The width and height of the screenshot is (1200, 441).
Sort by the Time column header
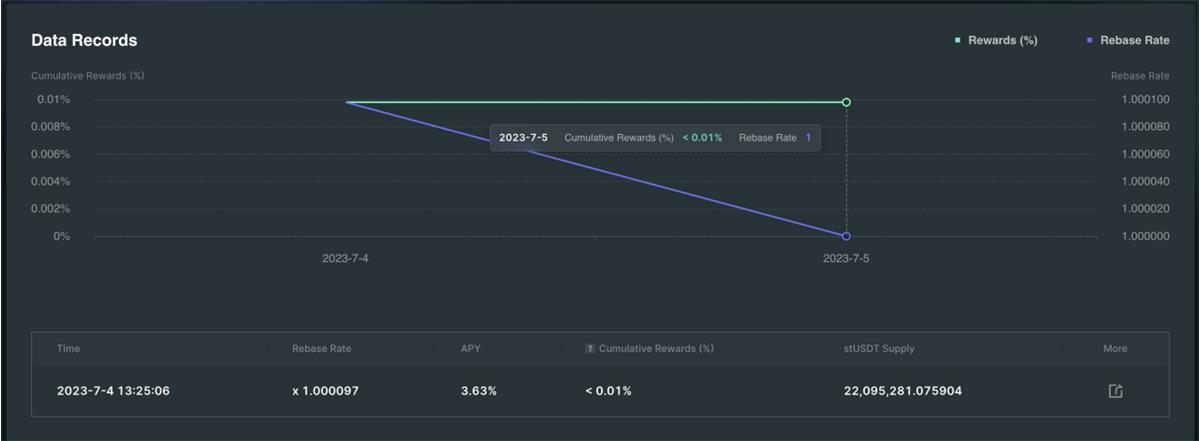(69, 349)
